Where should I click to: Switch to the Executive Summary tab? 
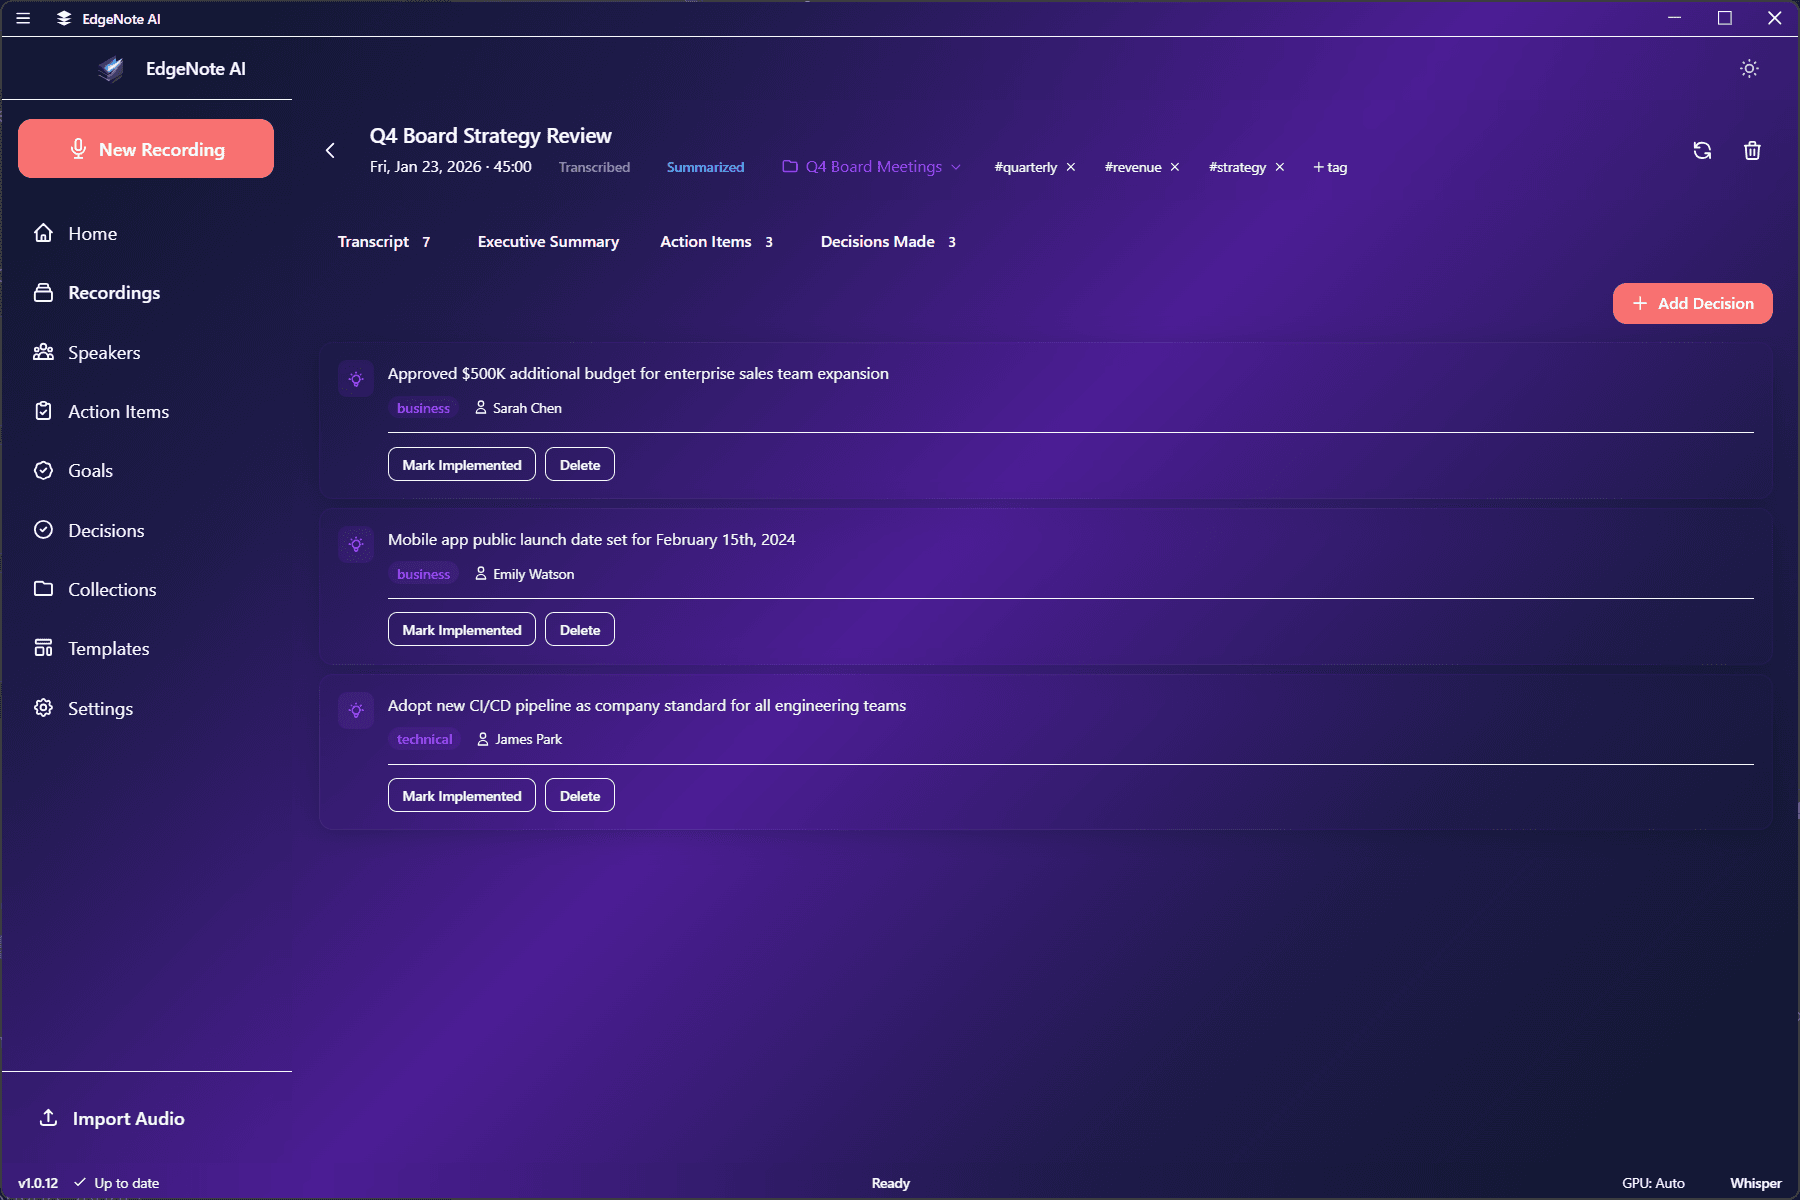coord(548,242)
